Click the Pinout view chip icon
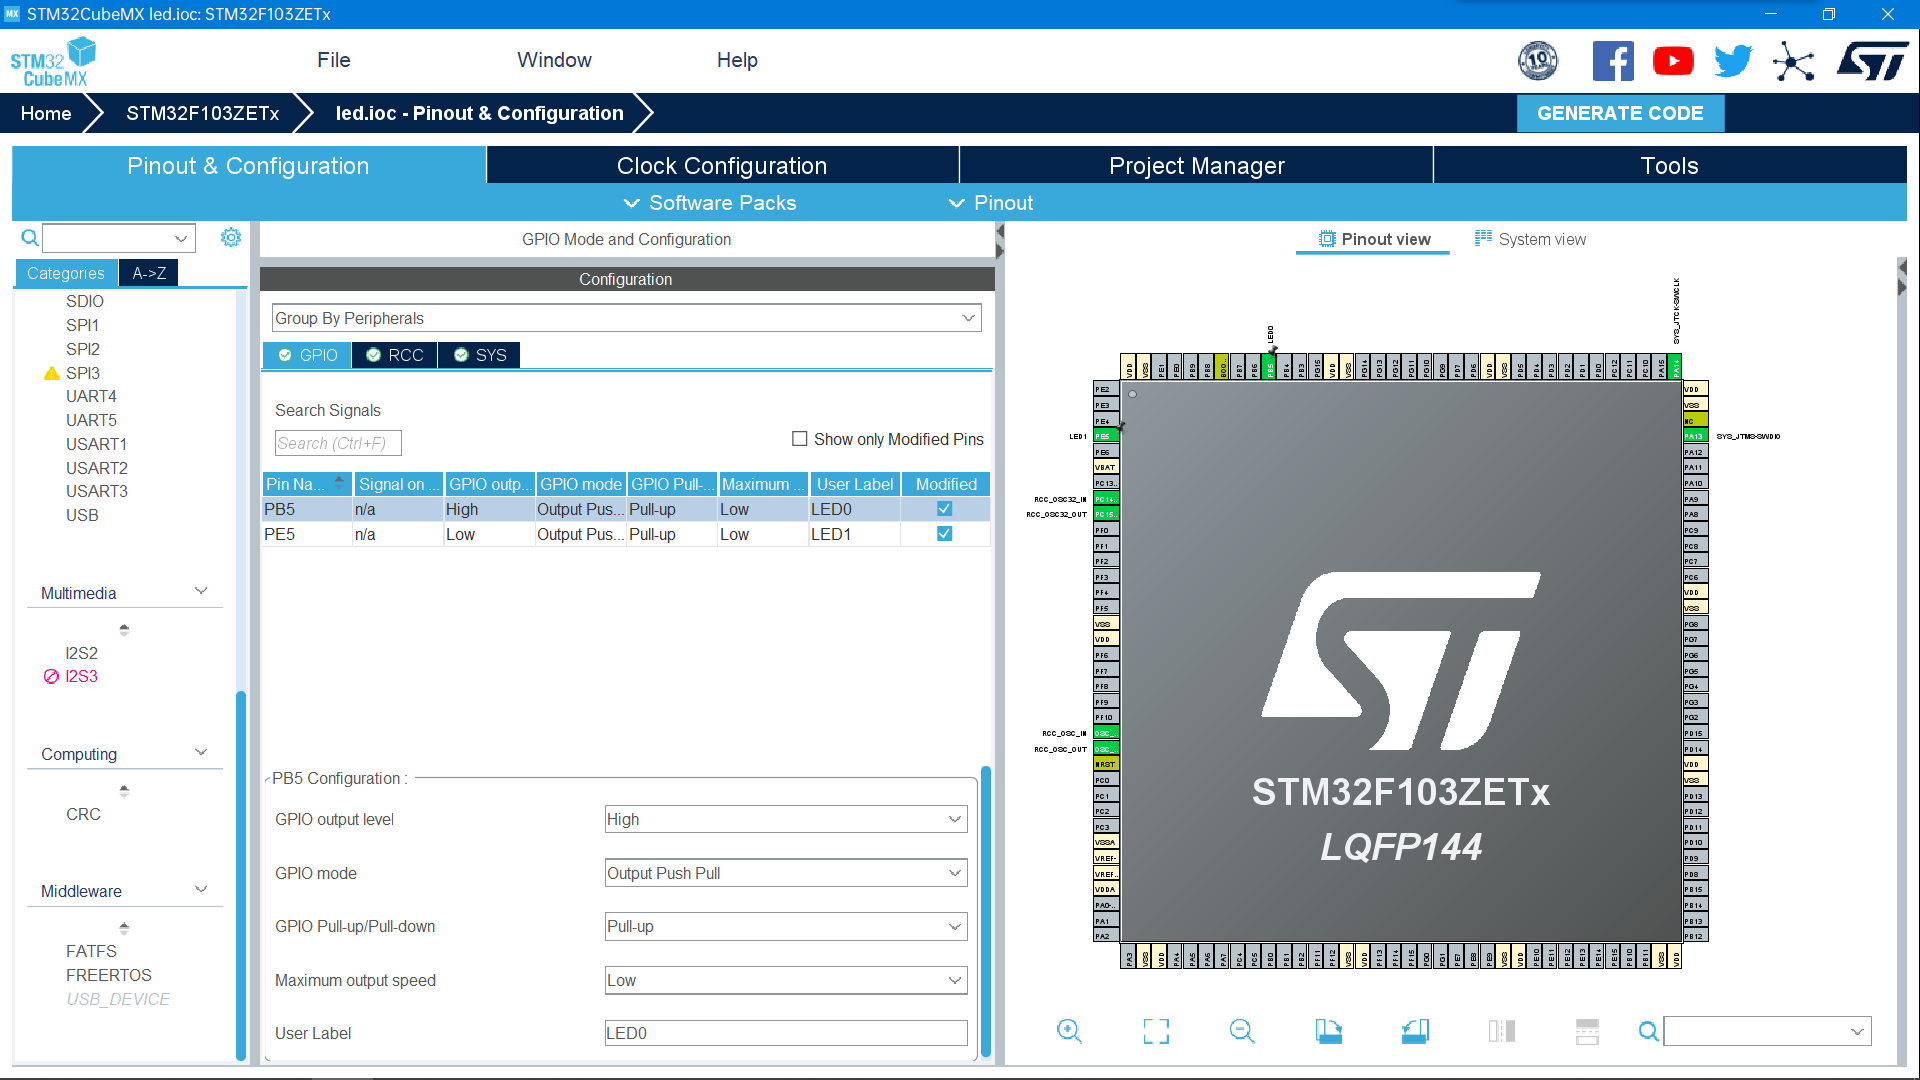Image resolution: width=1920 pixels, height=1080 pixels. coord(1327,239)
